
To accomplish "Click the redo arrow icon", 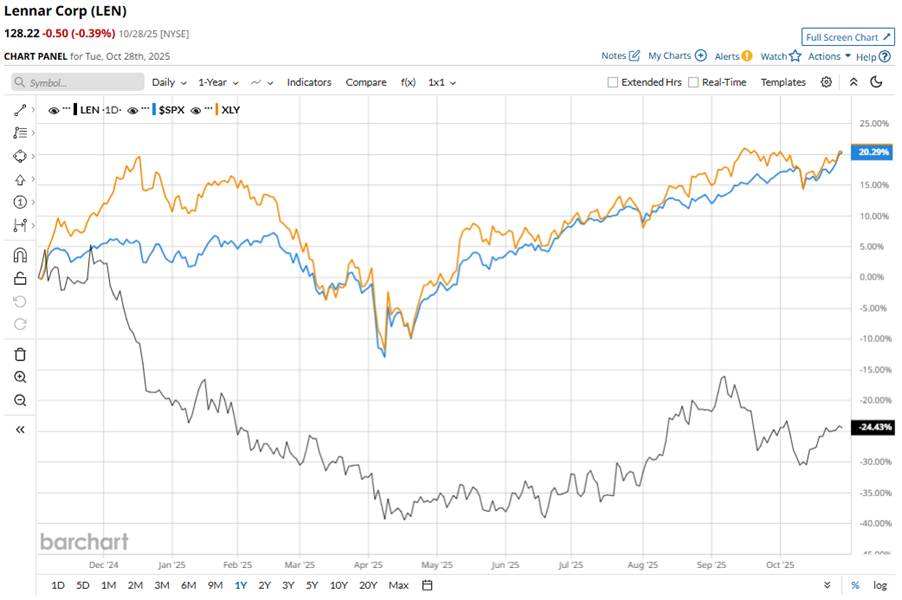I will (20, 324).
